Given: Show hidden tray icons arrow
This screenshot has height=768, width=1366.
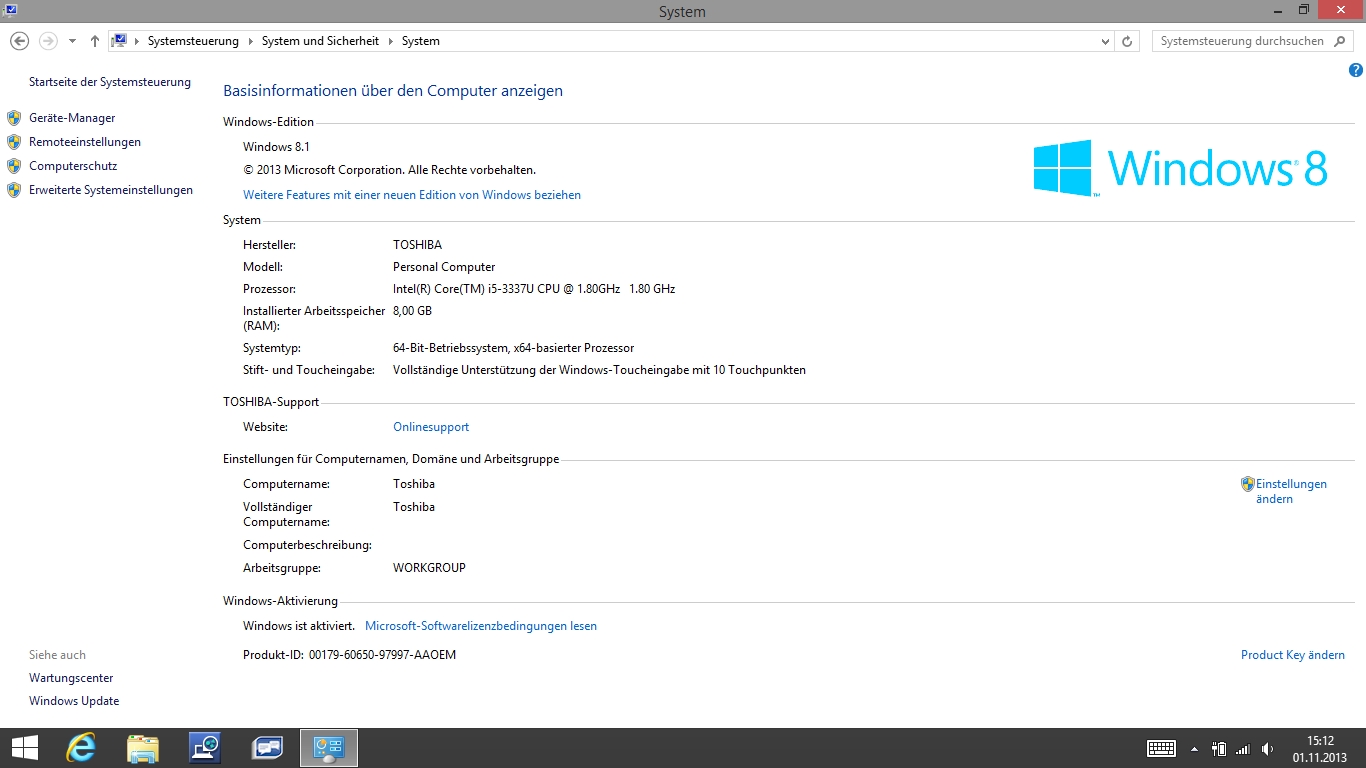Looking at the screenshot, I should (x=1194, y=749).
